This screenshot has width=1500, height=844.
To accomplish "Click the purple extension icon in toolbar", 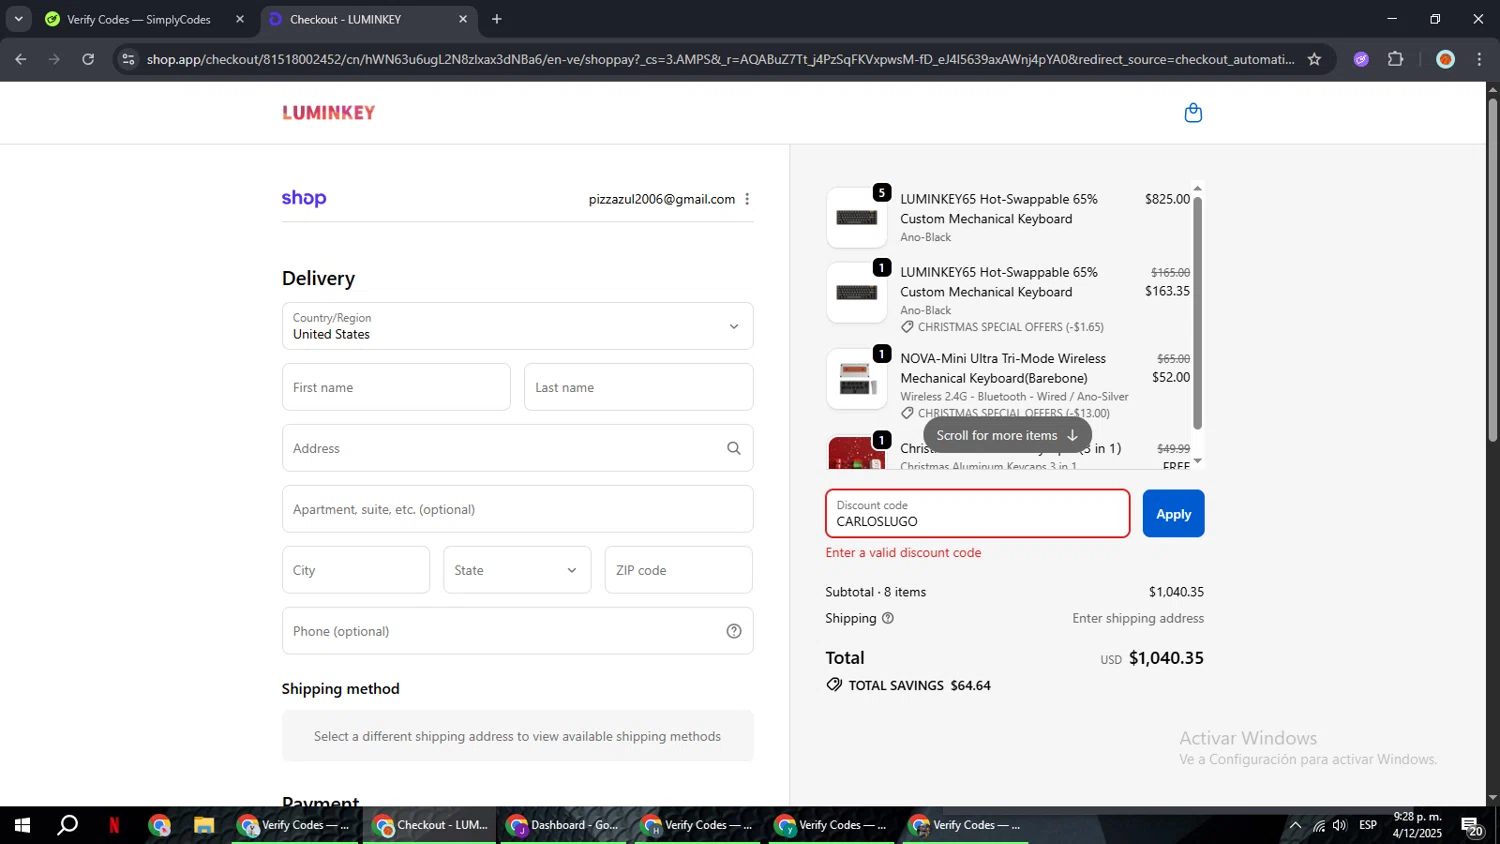I will point(1361,59).
